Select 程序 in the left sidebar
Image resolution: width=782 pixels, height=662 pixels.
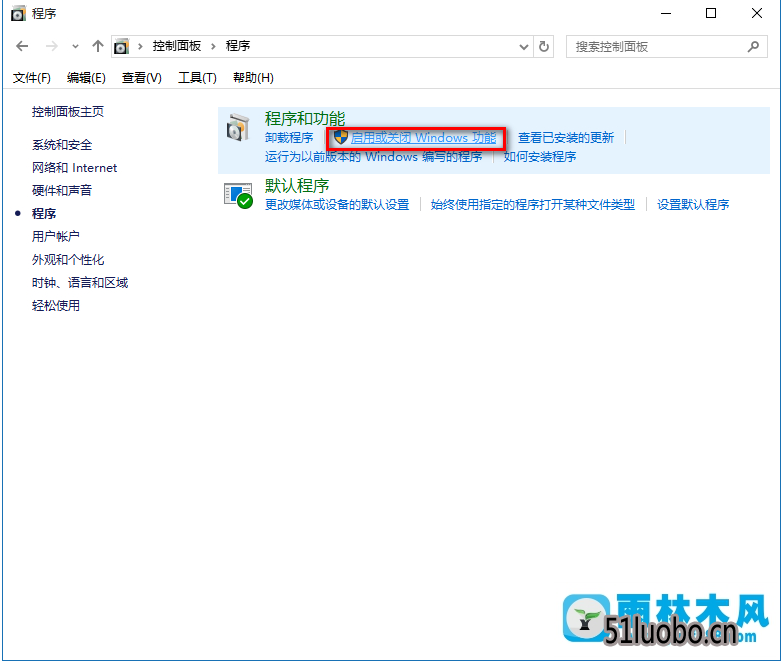coord(44,214)
